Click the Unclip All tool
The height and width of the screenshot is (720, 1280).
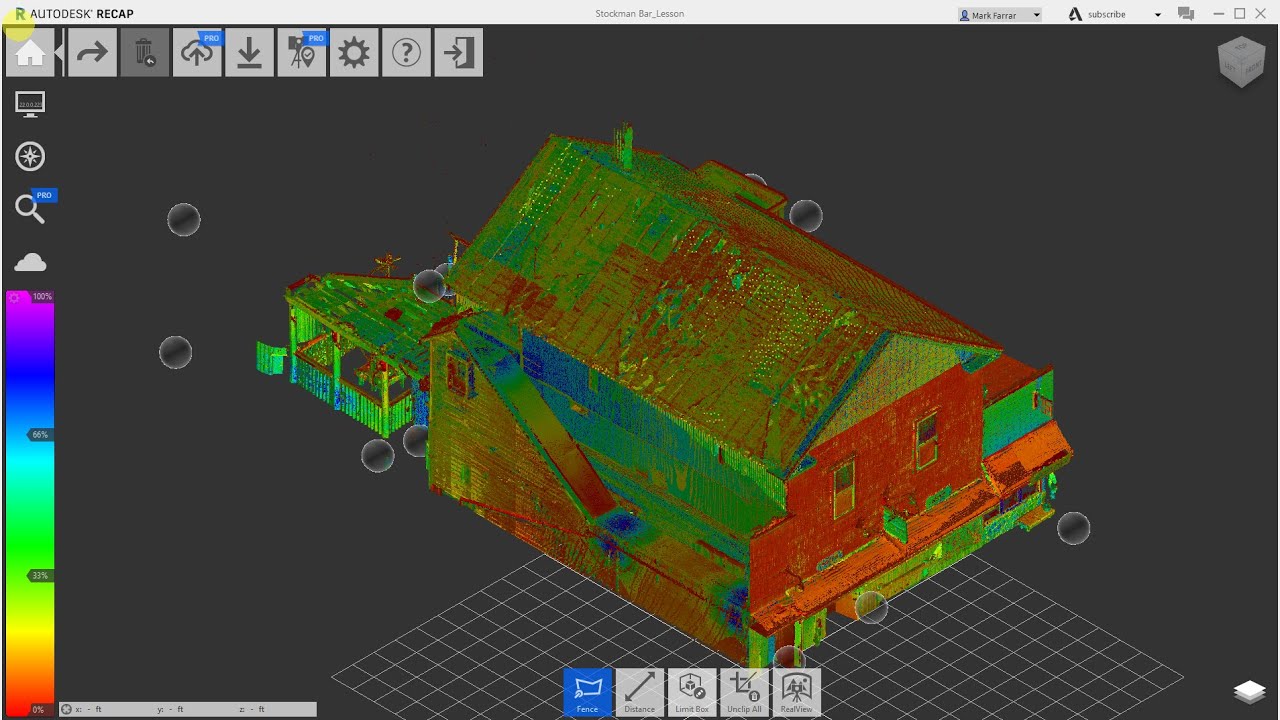(x=744, y=692)
